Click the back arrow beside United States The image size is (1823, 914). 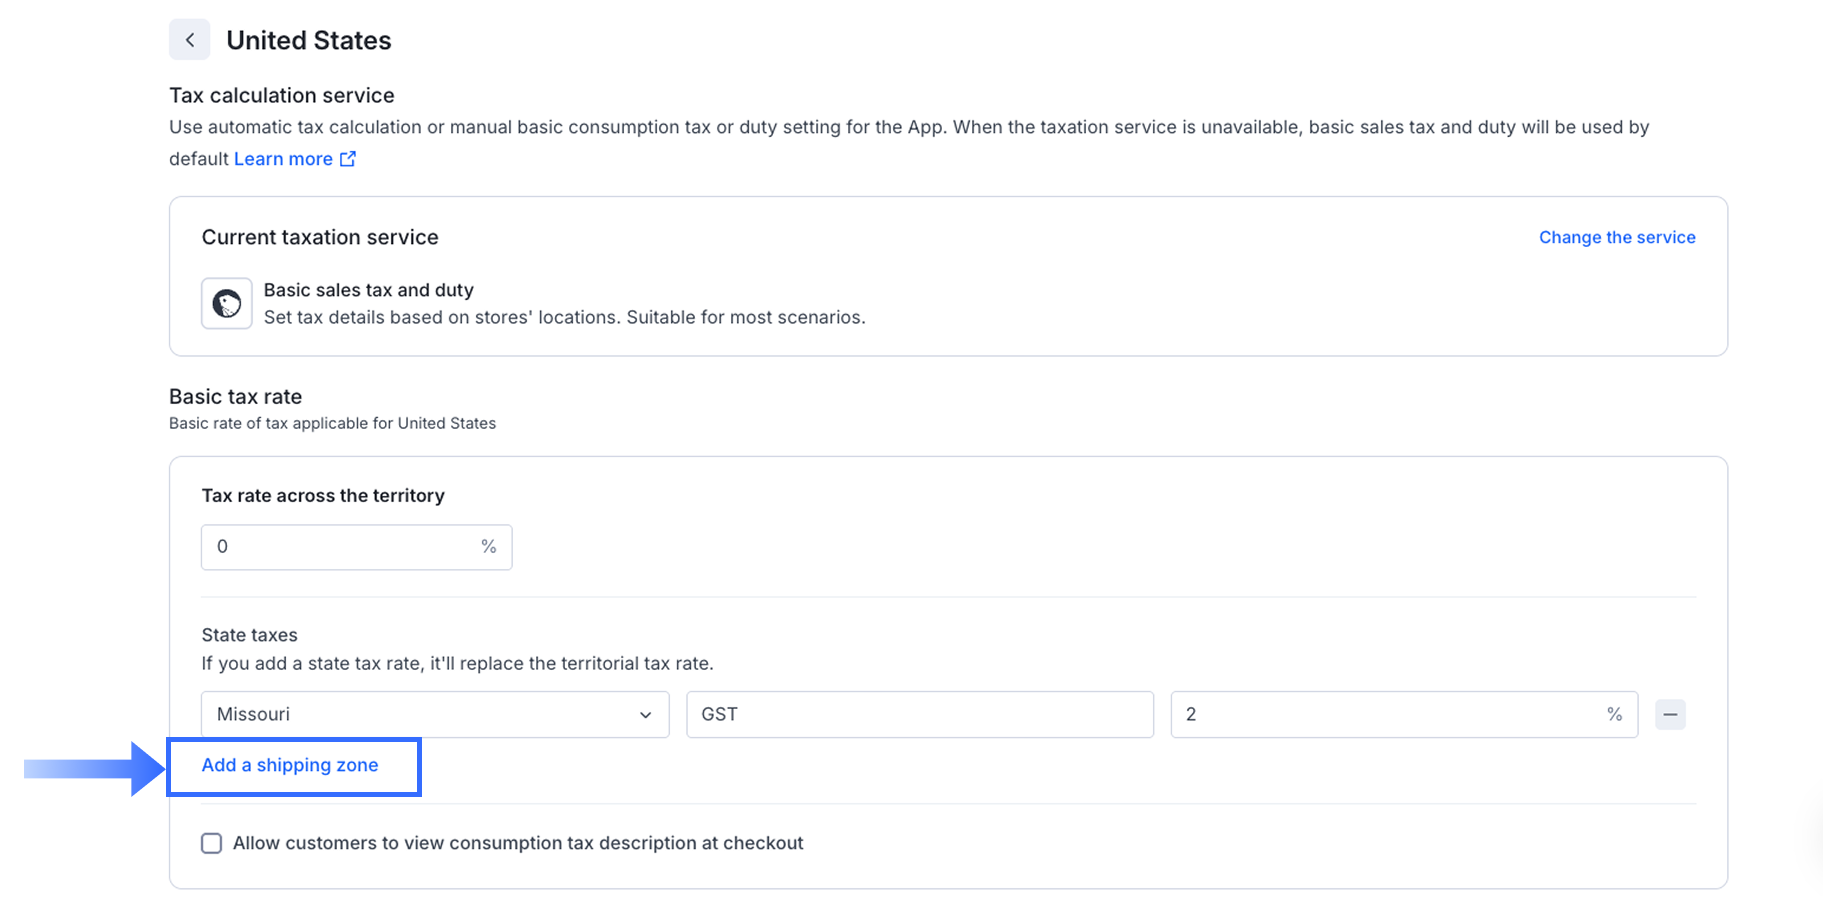(x=190, y=40)
